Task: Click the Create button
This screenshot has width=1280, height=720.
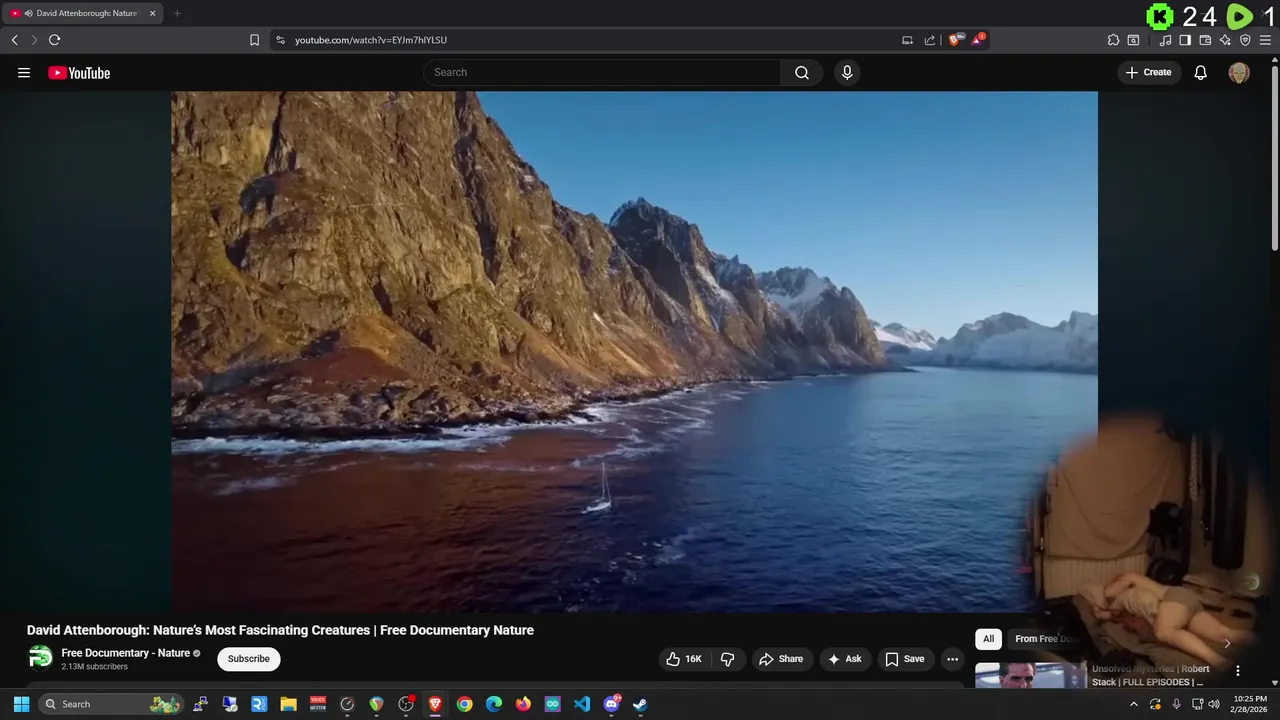Action: coord(1149,72)
